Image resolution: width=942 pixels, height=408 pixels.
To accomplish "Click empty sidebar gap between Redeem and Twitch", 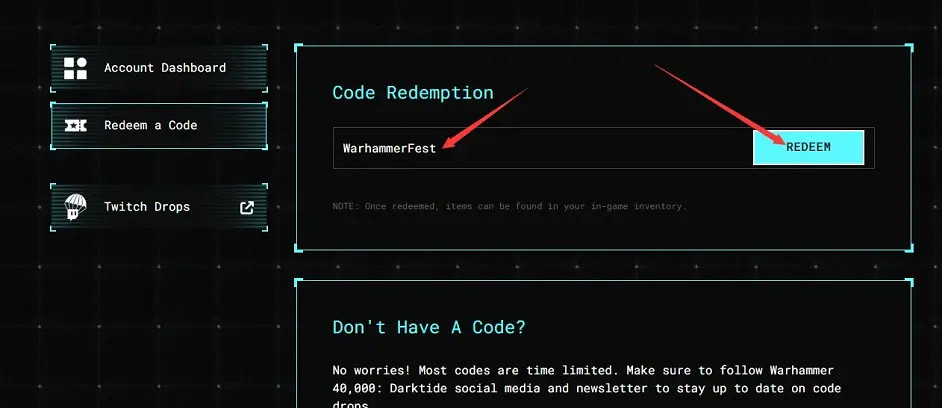I will pyautogui.click(x=158, y=166).
